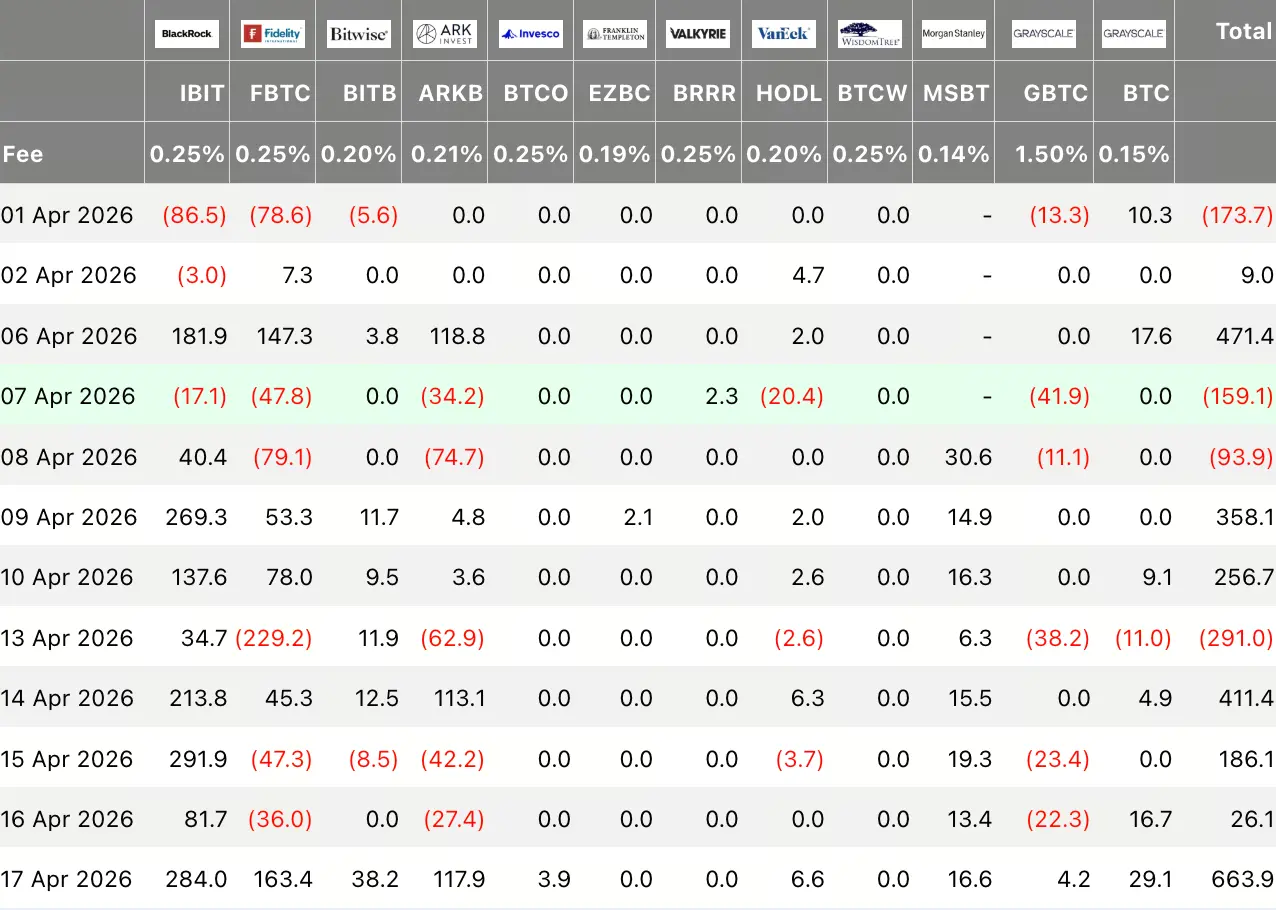
Task: Click the IBIT ticker column header
Action: coord(200,93)
